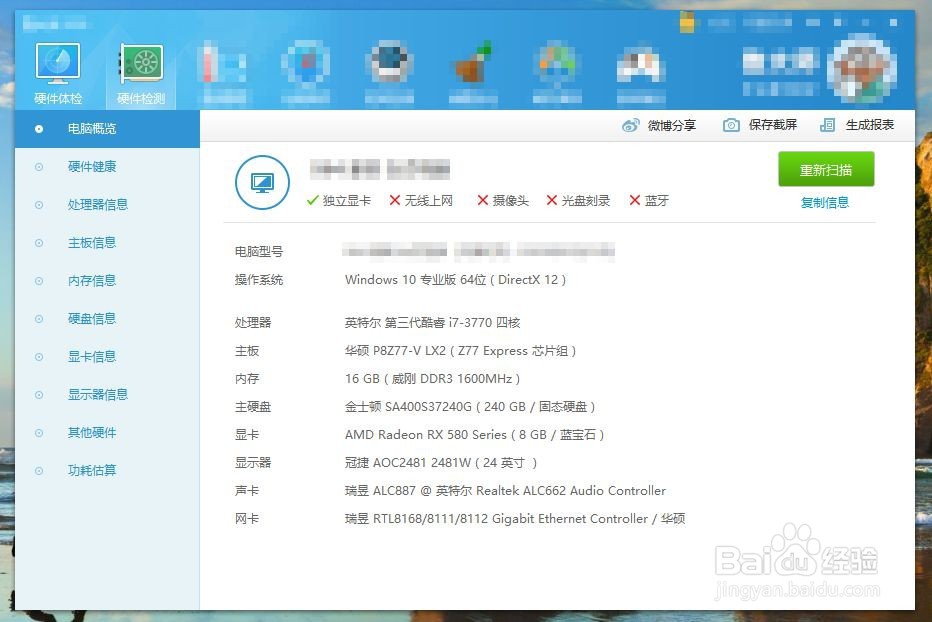Click the 微博分享 text link
This screenshot has width=932, height=622.
[x=672, y=125]
